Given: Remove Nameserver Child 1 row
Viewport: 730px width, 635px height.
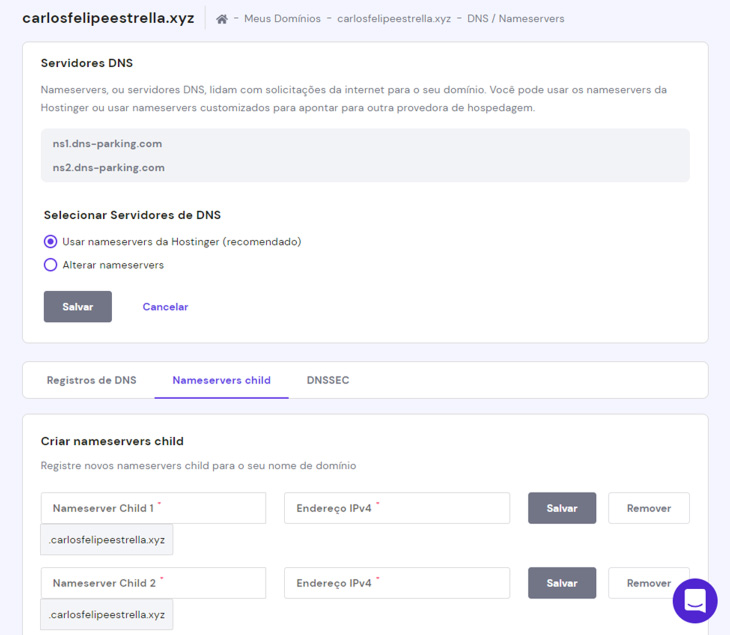Looking at the screenshot, I should coord(649,508).
